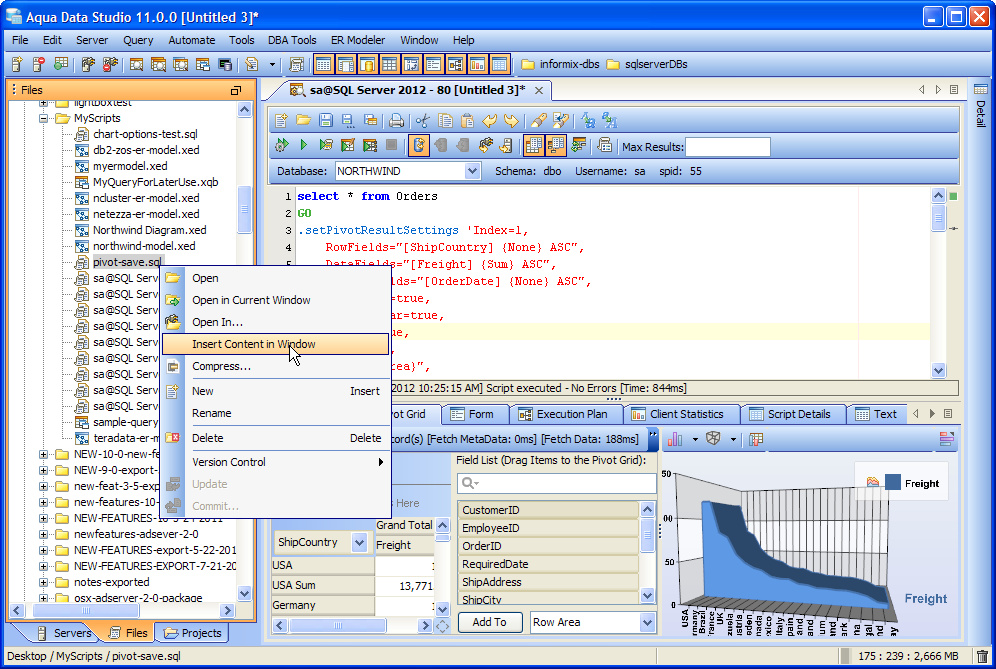Click the Field List vertical scrollbar thumb
The height and width of the screenshot is (669, 996).
click(x=647, y=535)
